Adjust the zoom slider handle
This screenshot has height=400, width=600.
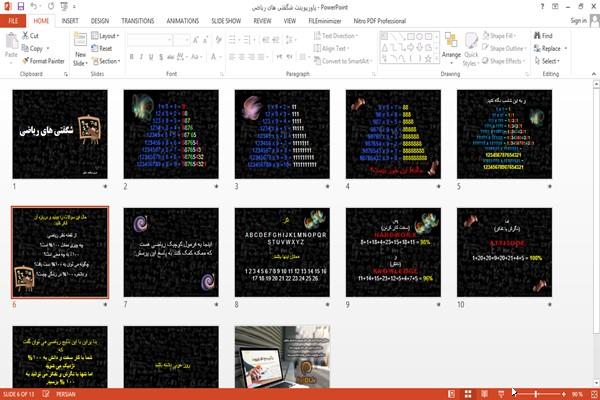[536, 394]
